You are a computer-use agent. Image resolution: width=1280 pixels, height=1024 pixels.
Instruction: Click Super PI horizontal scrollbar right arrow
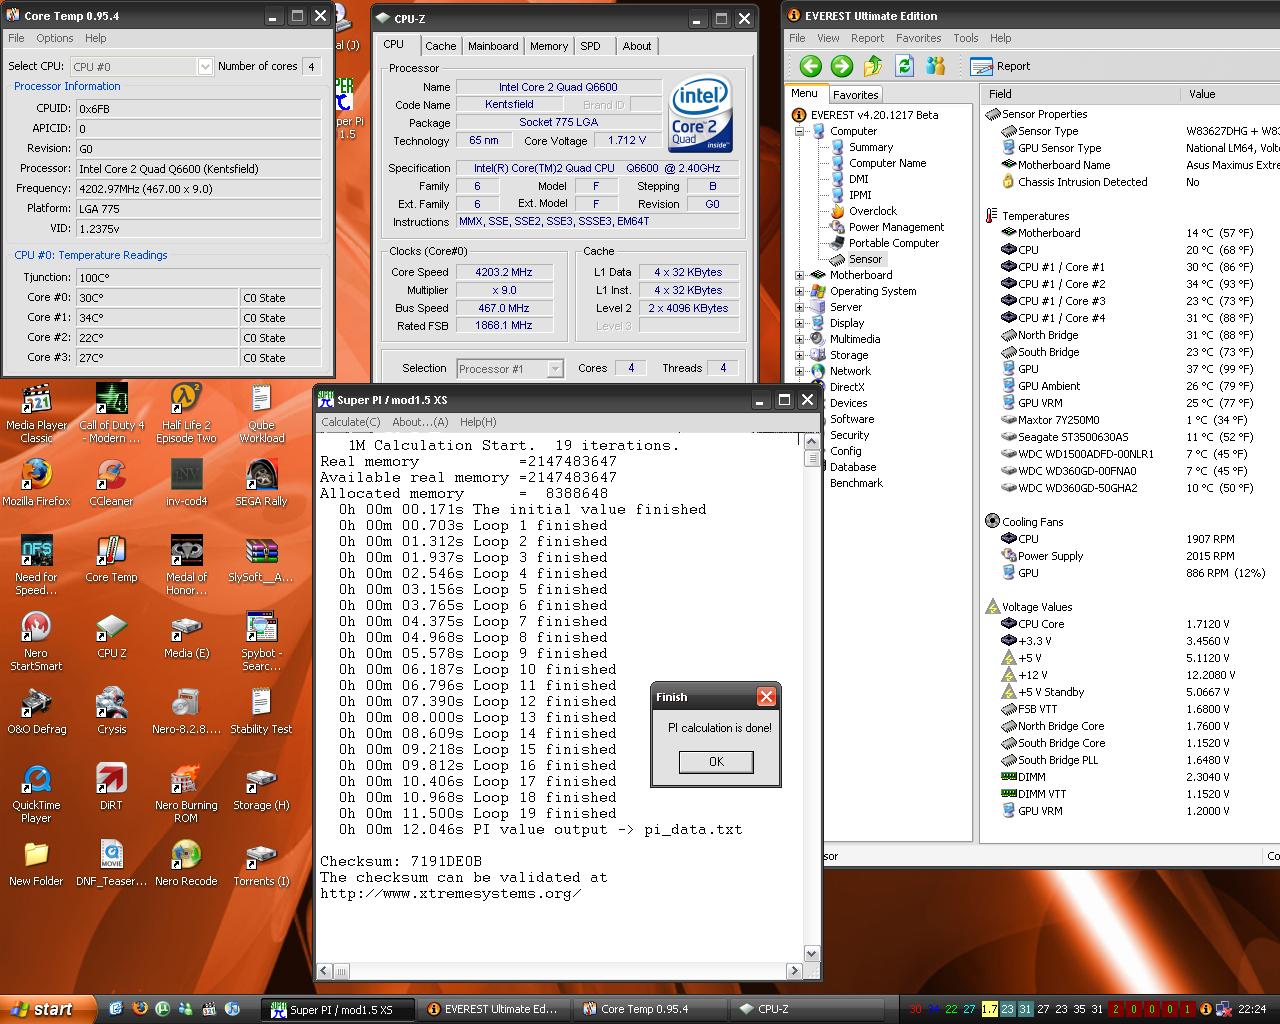click(x=795, y=970)
